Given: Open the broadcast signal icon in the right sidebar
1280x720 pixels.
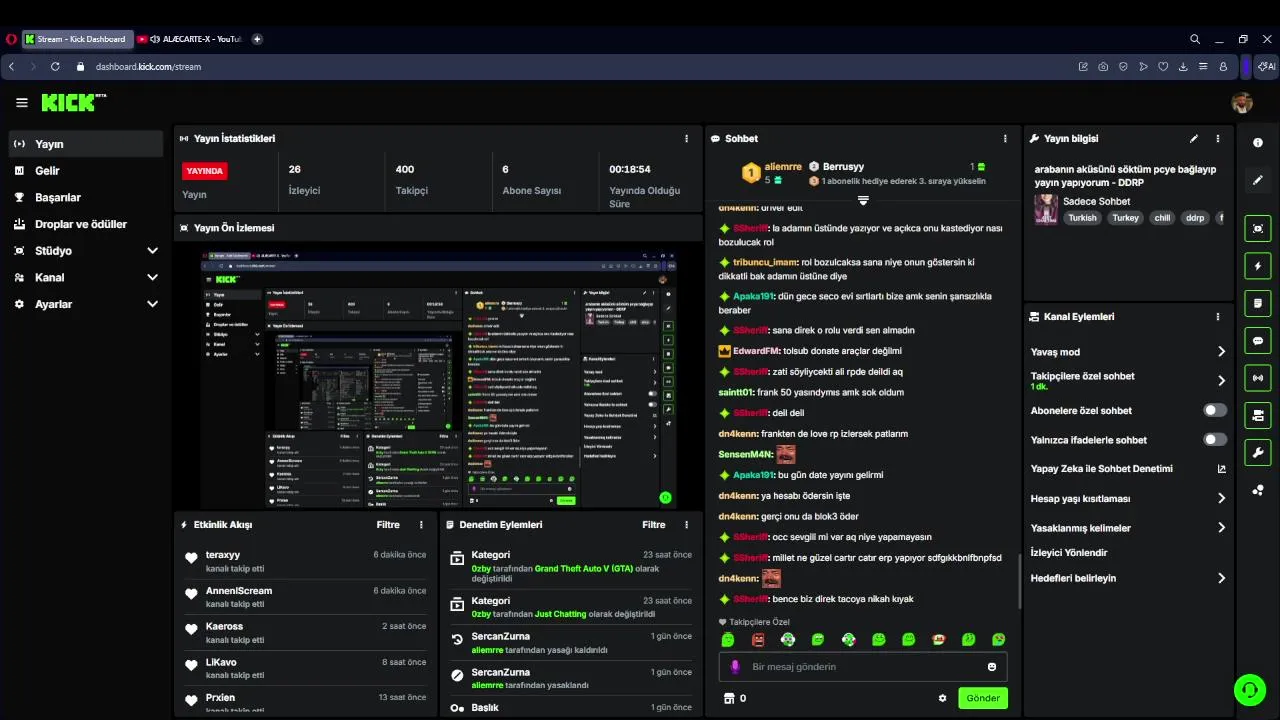Looking at the screenshot, I should 1258,378.
